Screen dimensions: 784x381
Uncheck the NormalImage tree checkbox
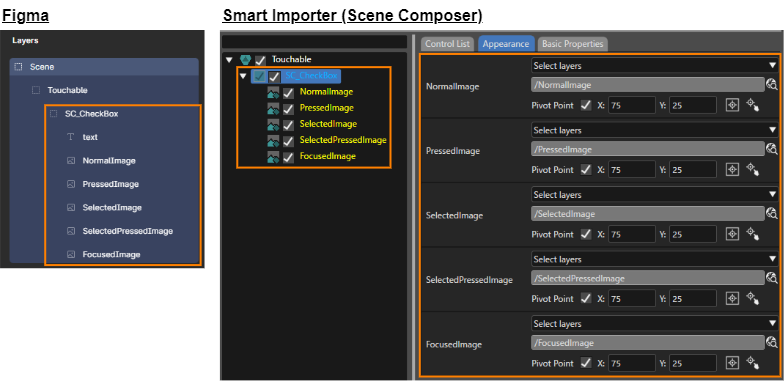coord(288,92)
